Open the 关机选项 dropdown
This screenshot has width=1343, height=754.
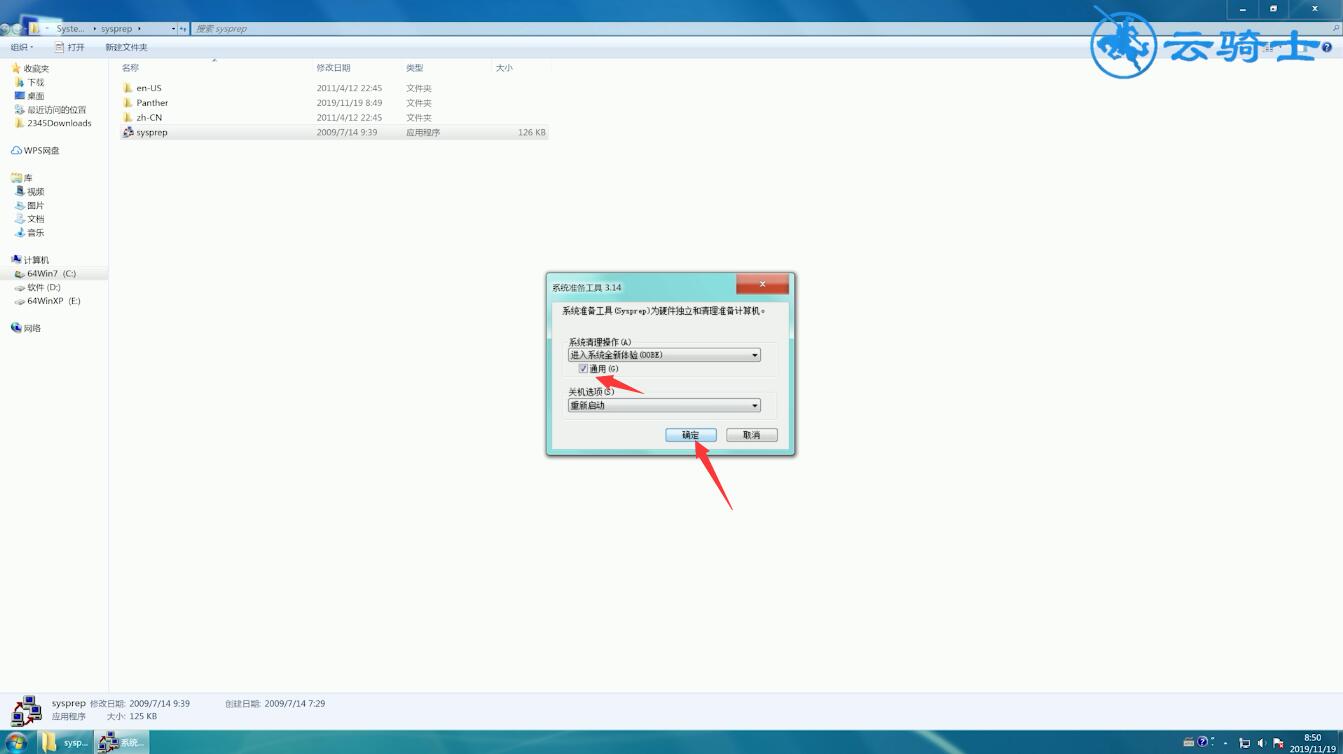(664, 405)
